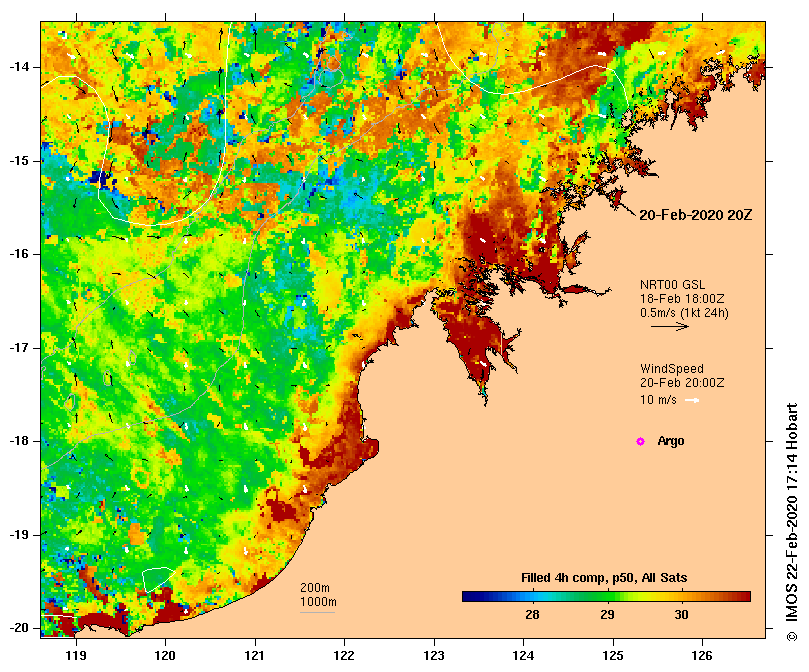Click the 'NRT00 GSL' label
This screenshot has height=672, width=809.
coord(672,285)
